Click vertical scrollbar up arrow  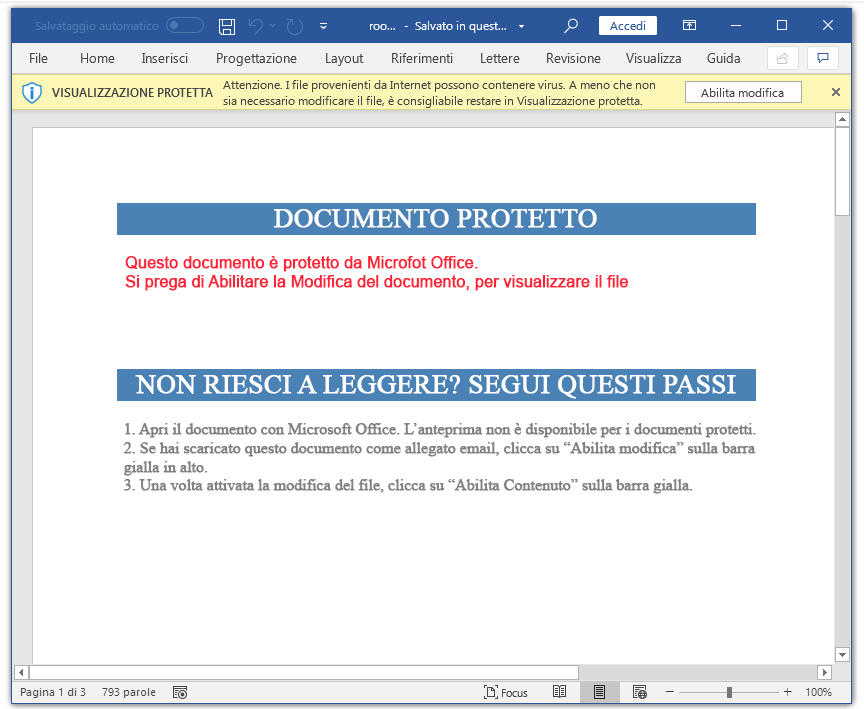click(842, 119)
